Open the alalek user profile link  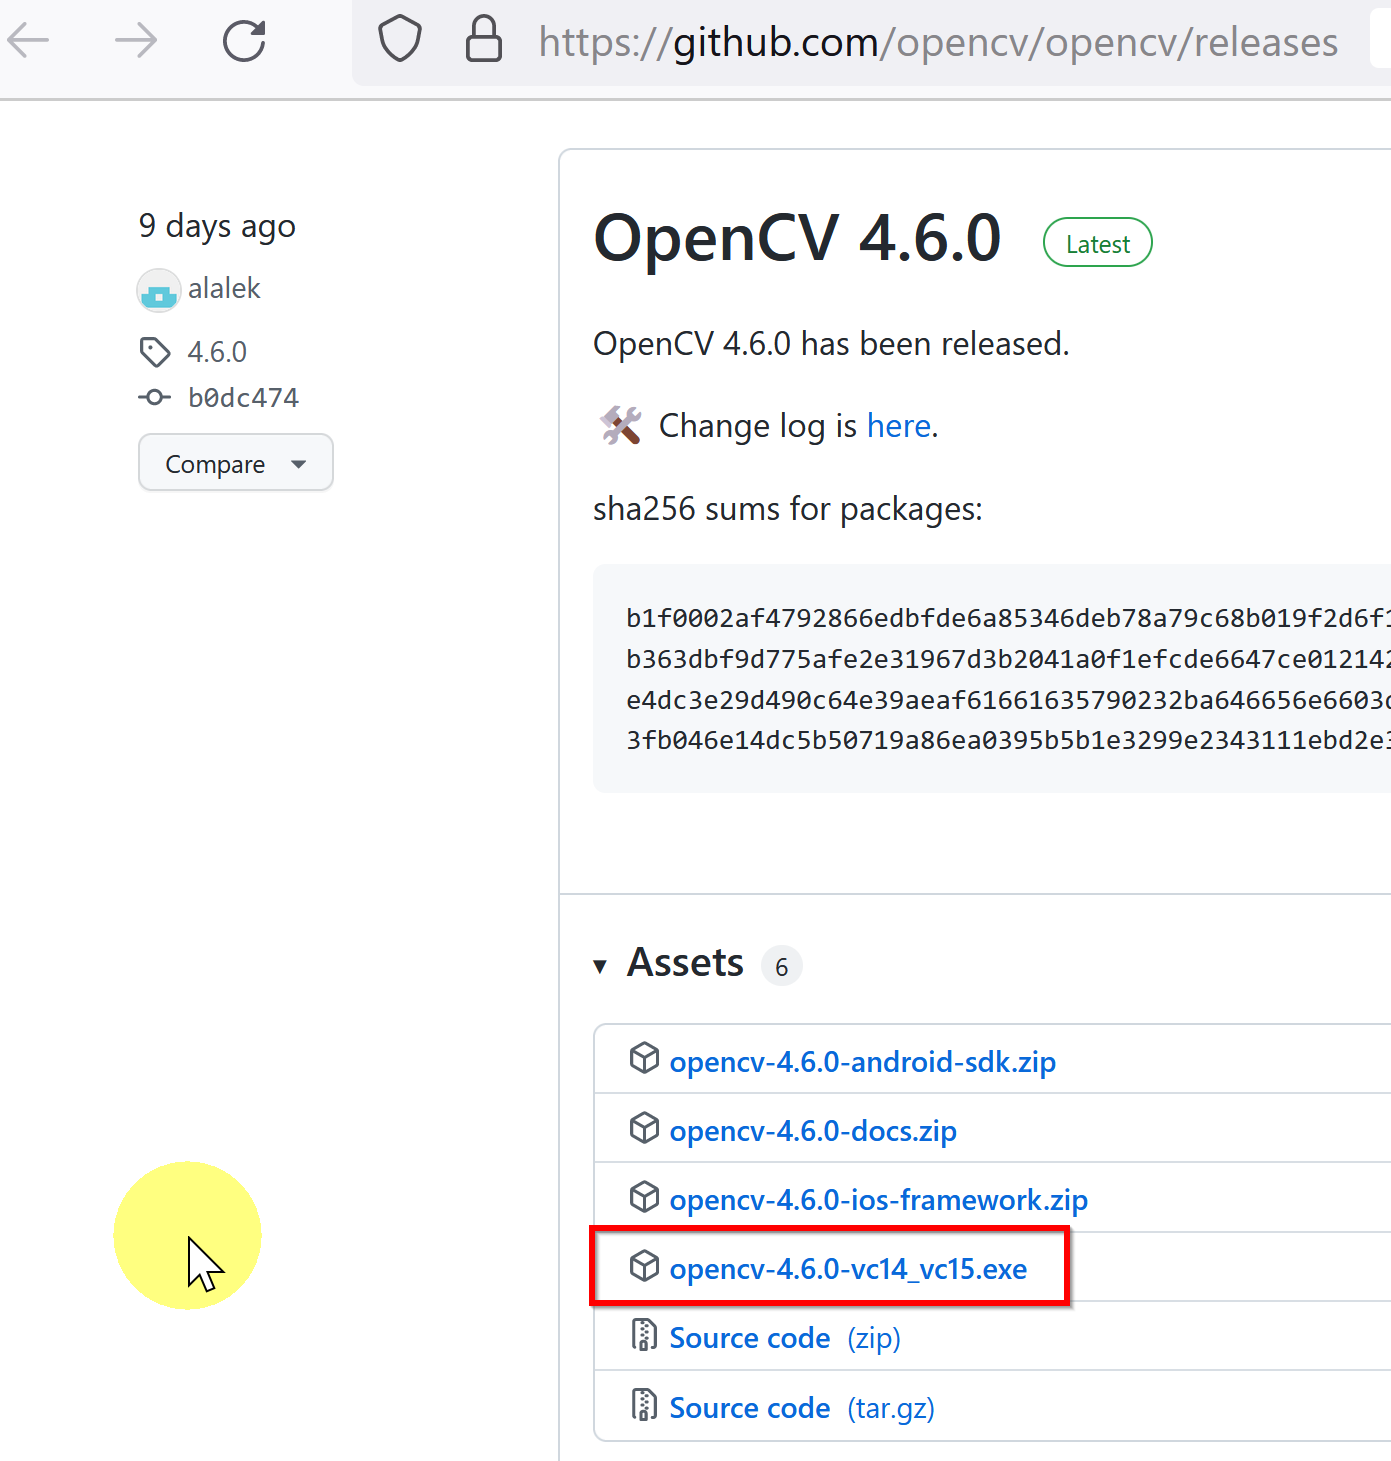(x=224, y=289)
